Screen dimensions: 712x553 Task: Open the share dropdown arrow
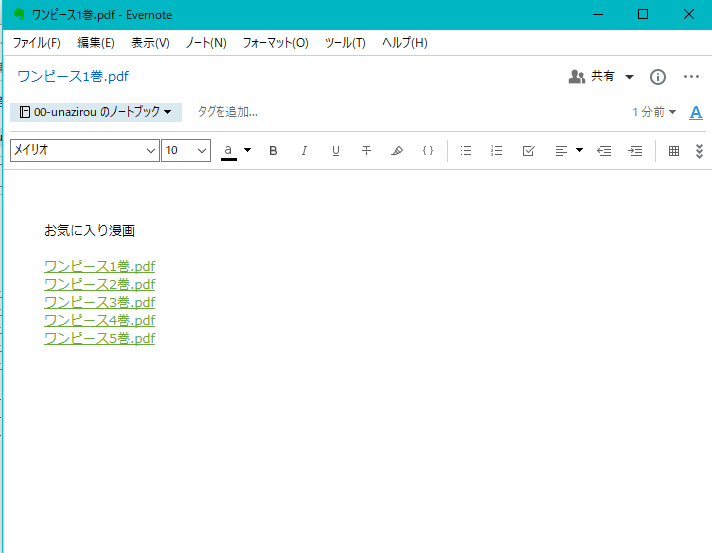(629, 77)
